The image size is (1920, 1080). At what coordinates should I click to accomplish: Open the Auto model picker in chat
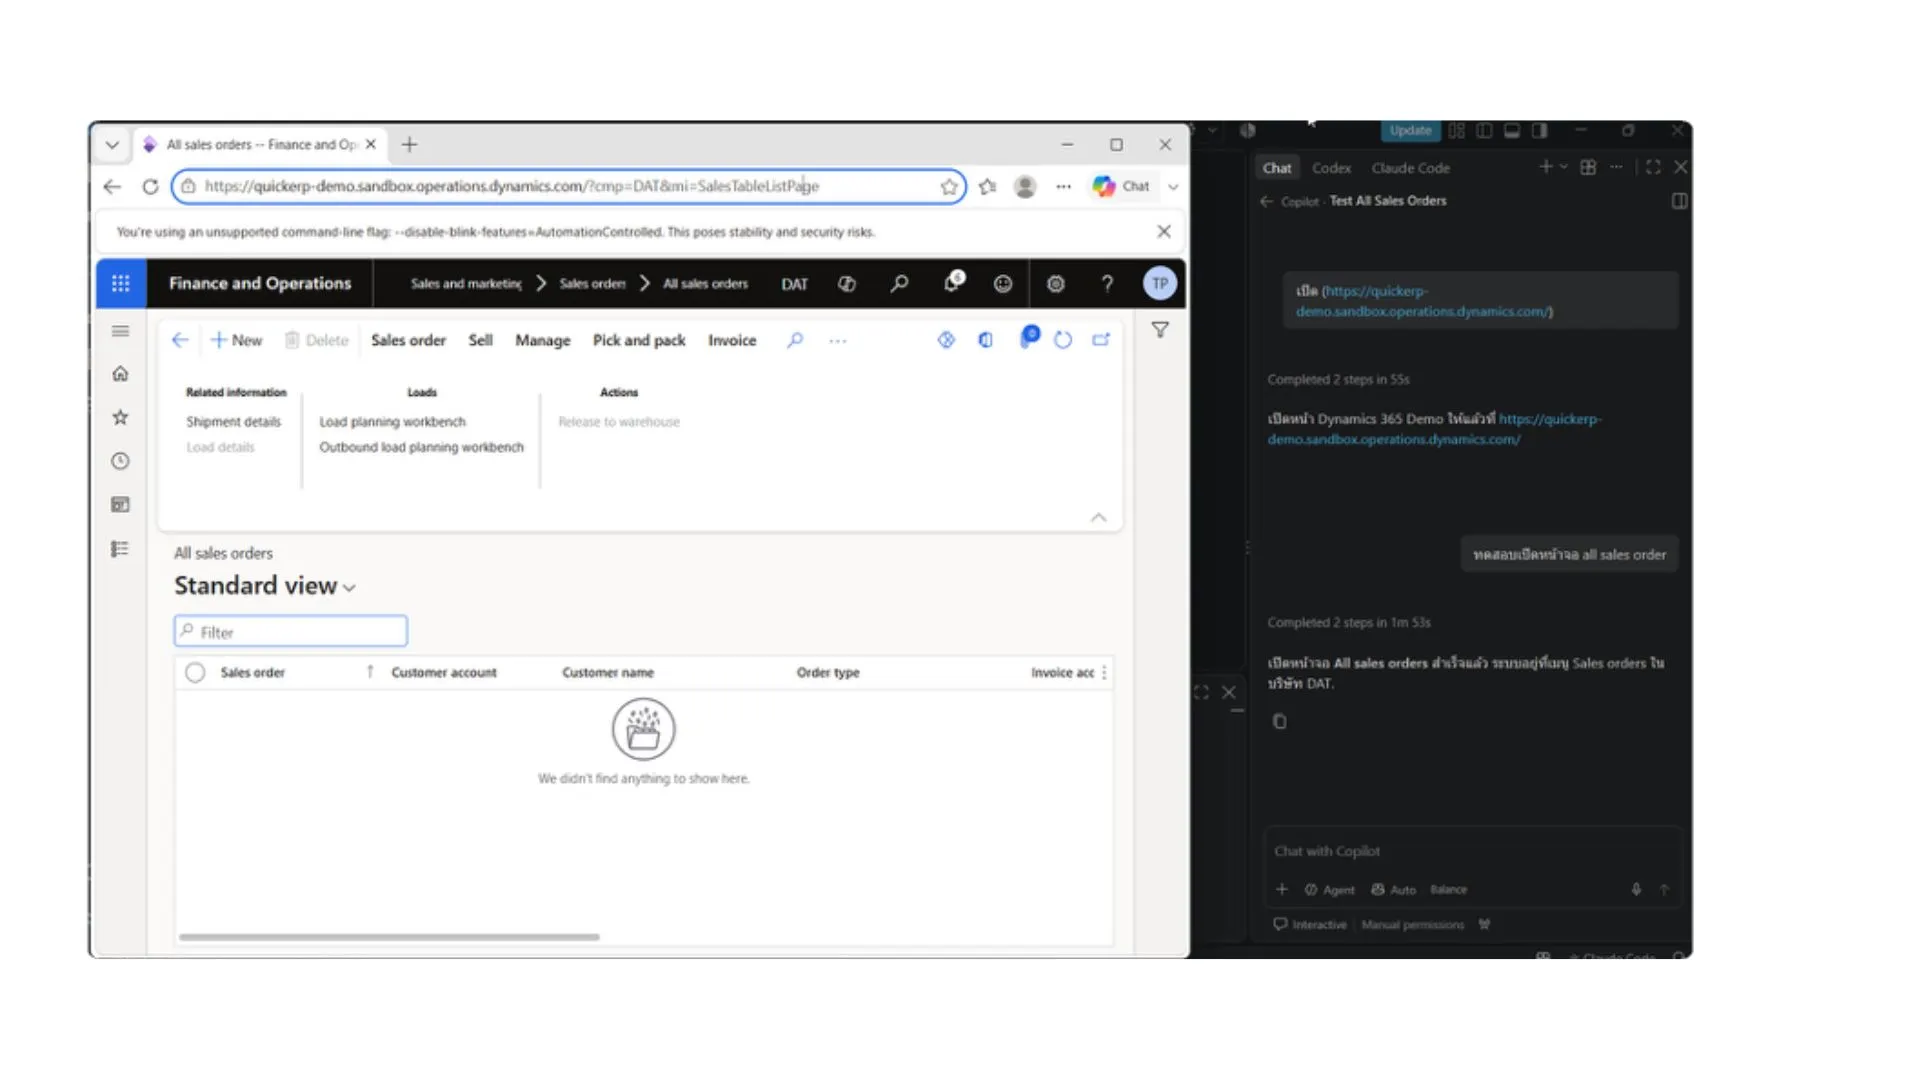pos(1393,889)
